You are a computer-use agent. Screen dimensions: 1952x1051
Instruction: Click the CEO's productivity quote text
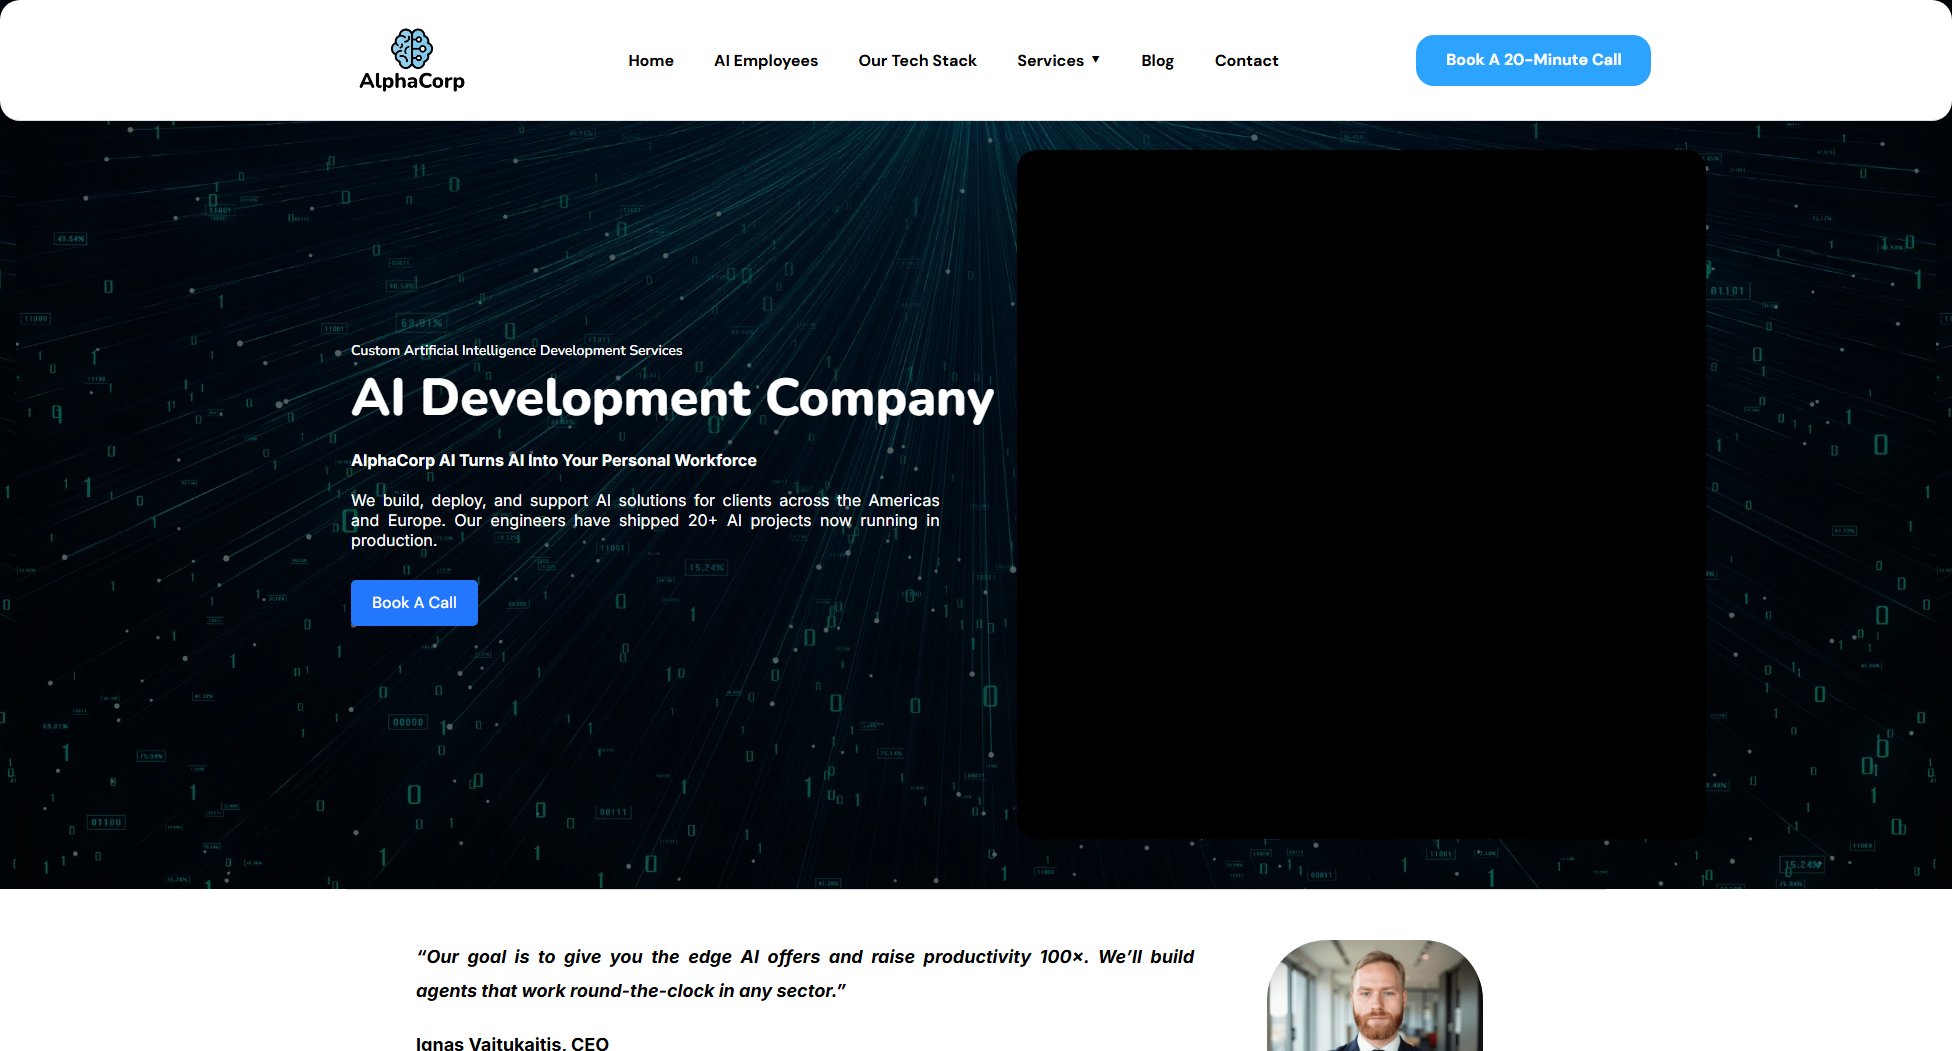pyautogui.click(x=804, y=973)
